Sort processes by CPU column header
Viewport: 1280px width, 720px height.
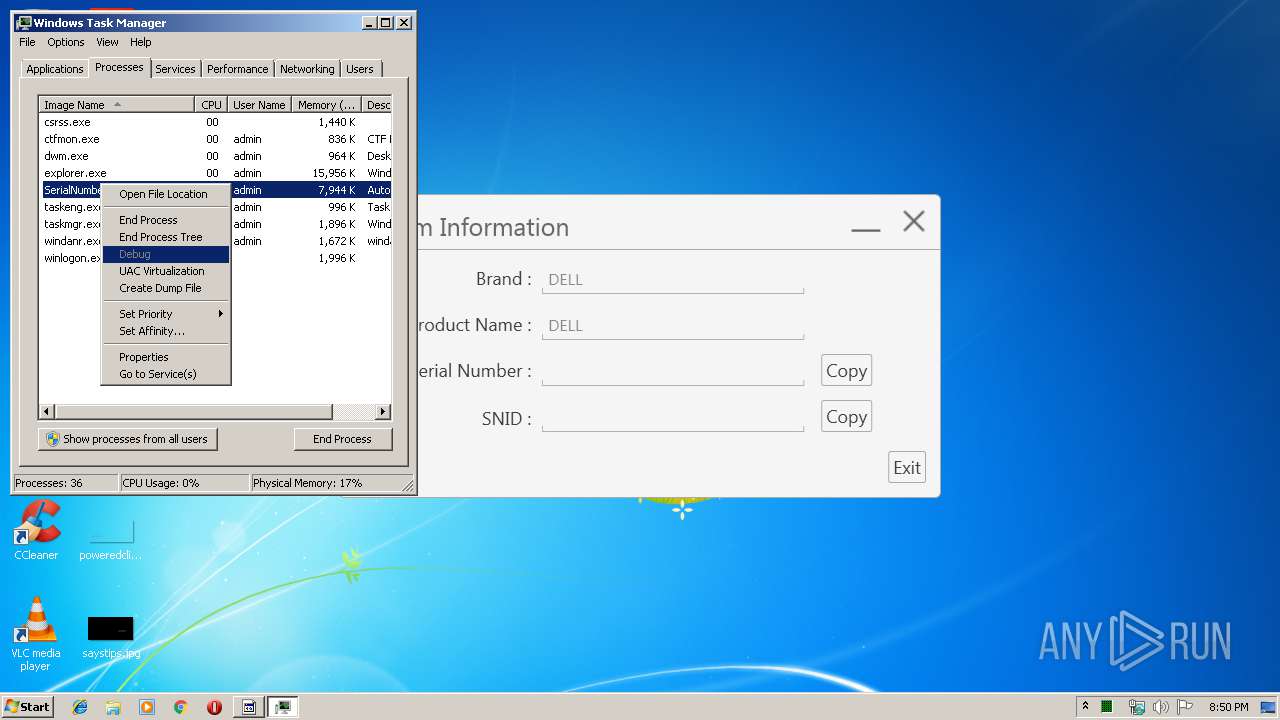click(x=211, y=105)
